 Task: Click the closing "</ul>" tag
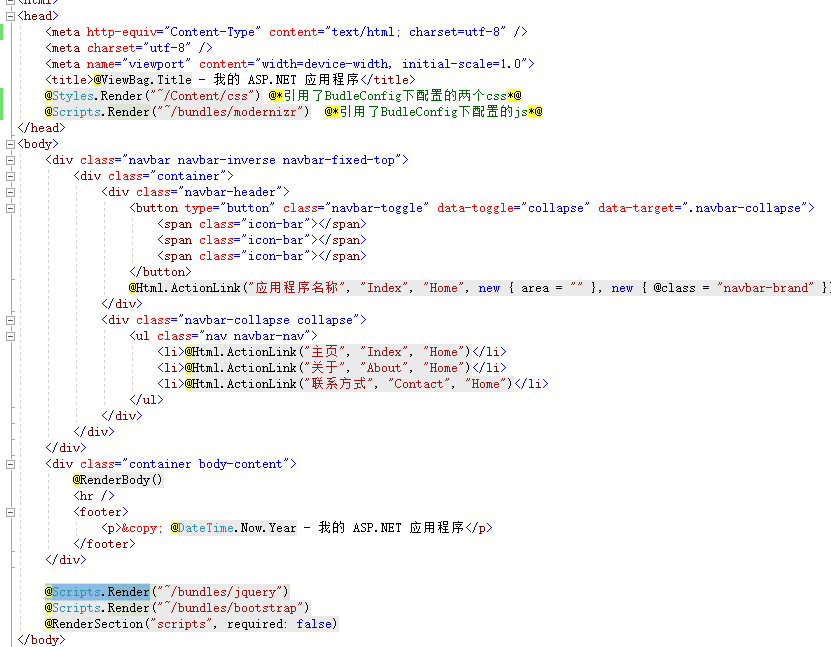click(146, 400)
